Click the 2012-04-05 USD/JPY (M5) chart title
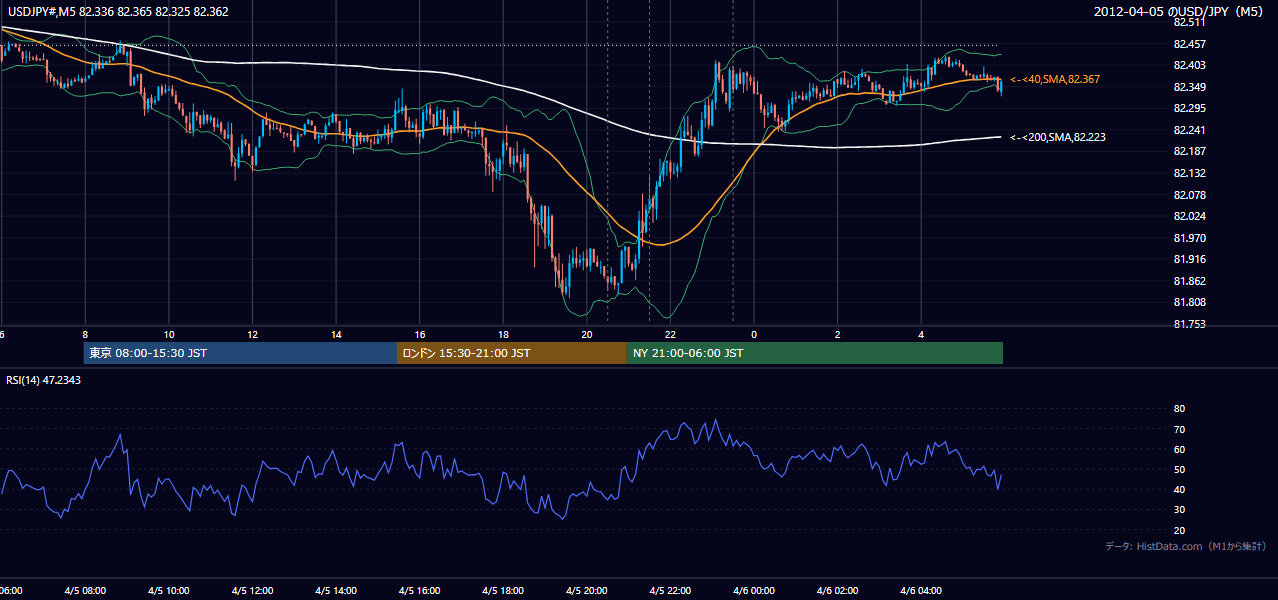This screenshot has height=600, width=1278. 1180,12
